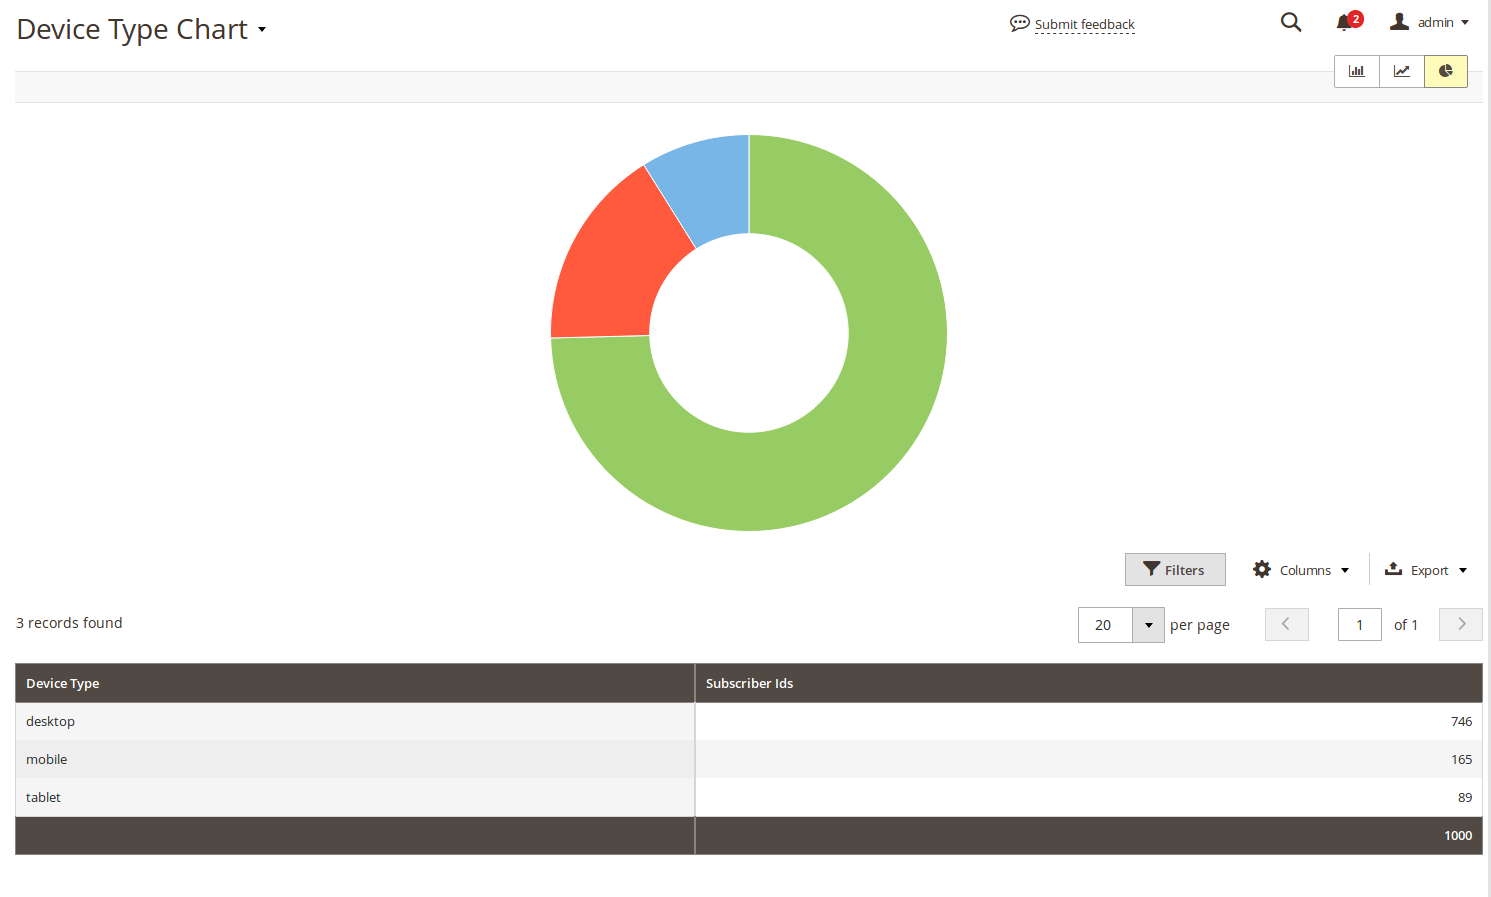Click the current page number field
Screen dimensions: 1491x897
pos(1359,625)
